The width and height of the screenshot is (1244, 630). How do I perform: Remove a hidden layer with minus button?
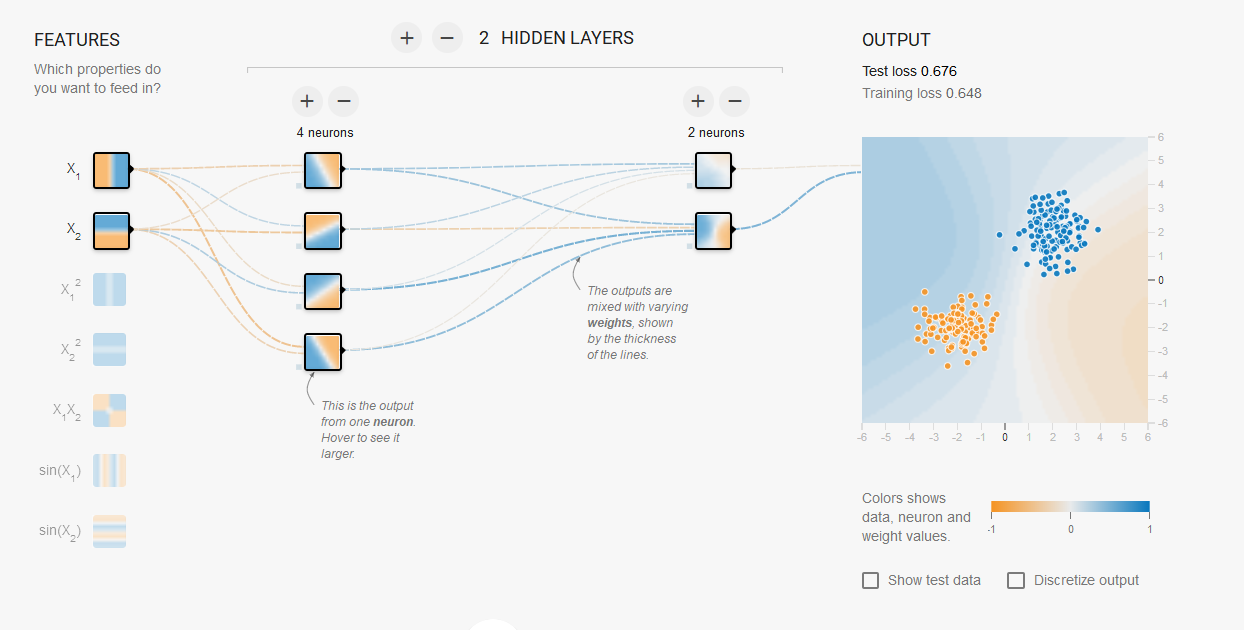[x=447, y=39]
